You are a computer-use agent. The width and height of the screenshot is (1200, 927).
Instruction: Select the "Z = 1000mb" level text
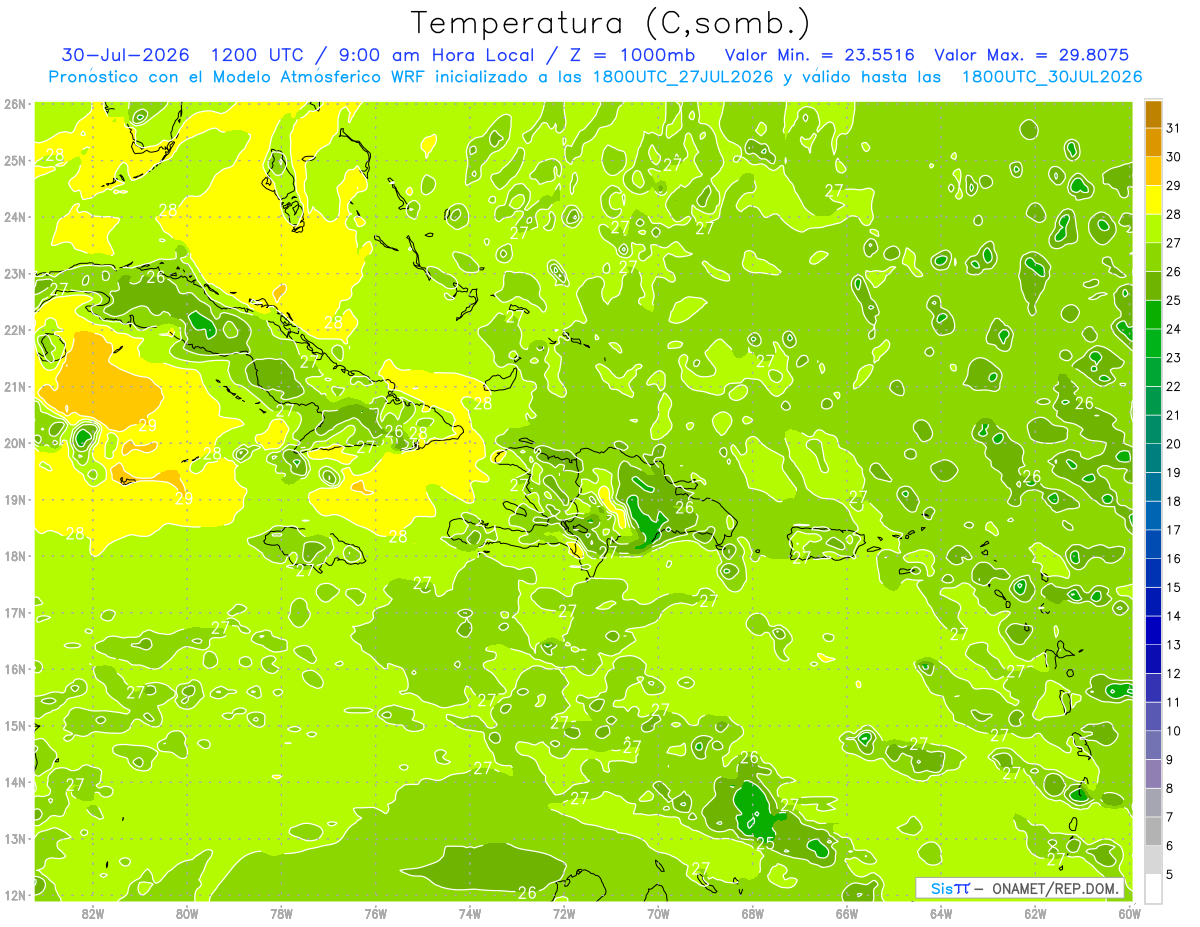[631, 55]
